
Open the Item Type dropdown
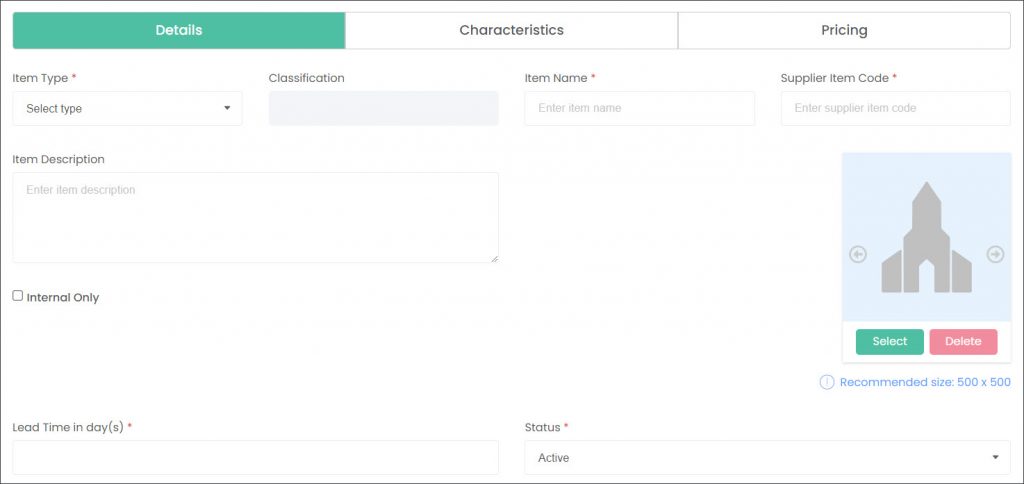[x=127, y=108]
